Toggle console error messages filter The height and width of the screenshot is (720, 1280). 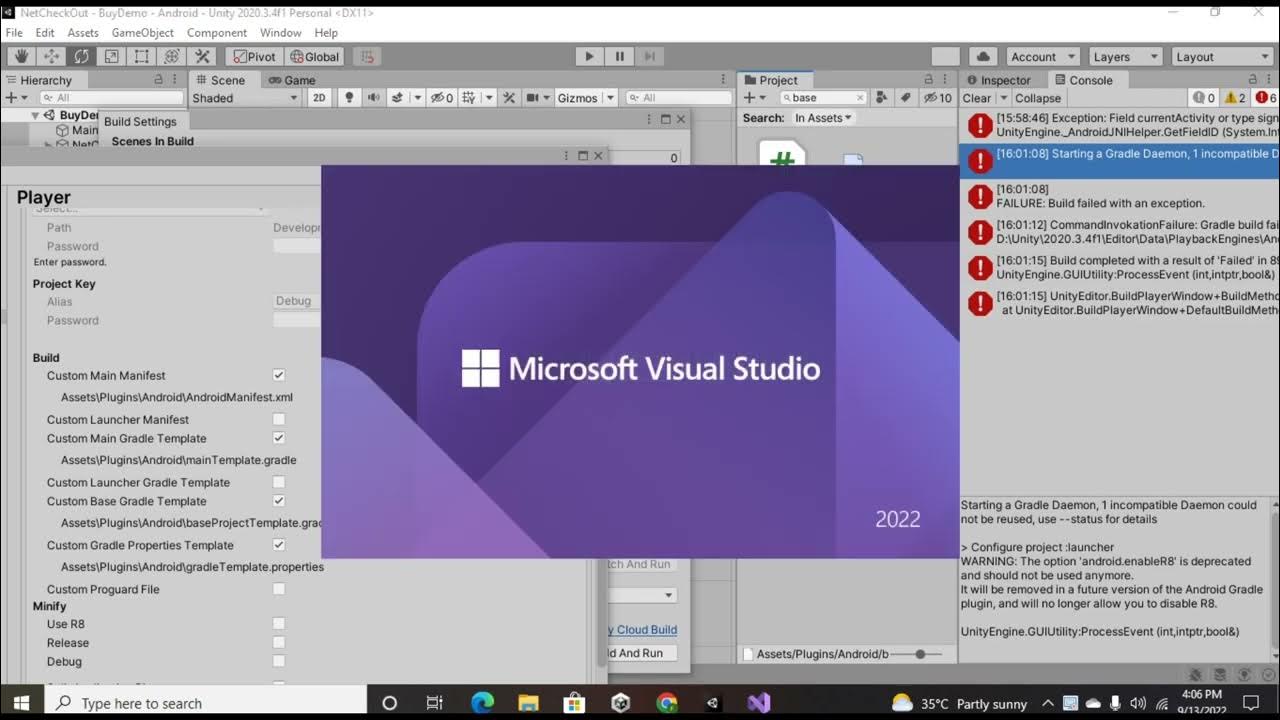[x=1265, y=98]
